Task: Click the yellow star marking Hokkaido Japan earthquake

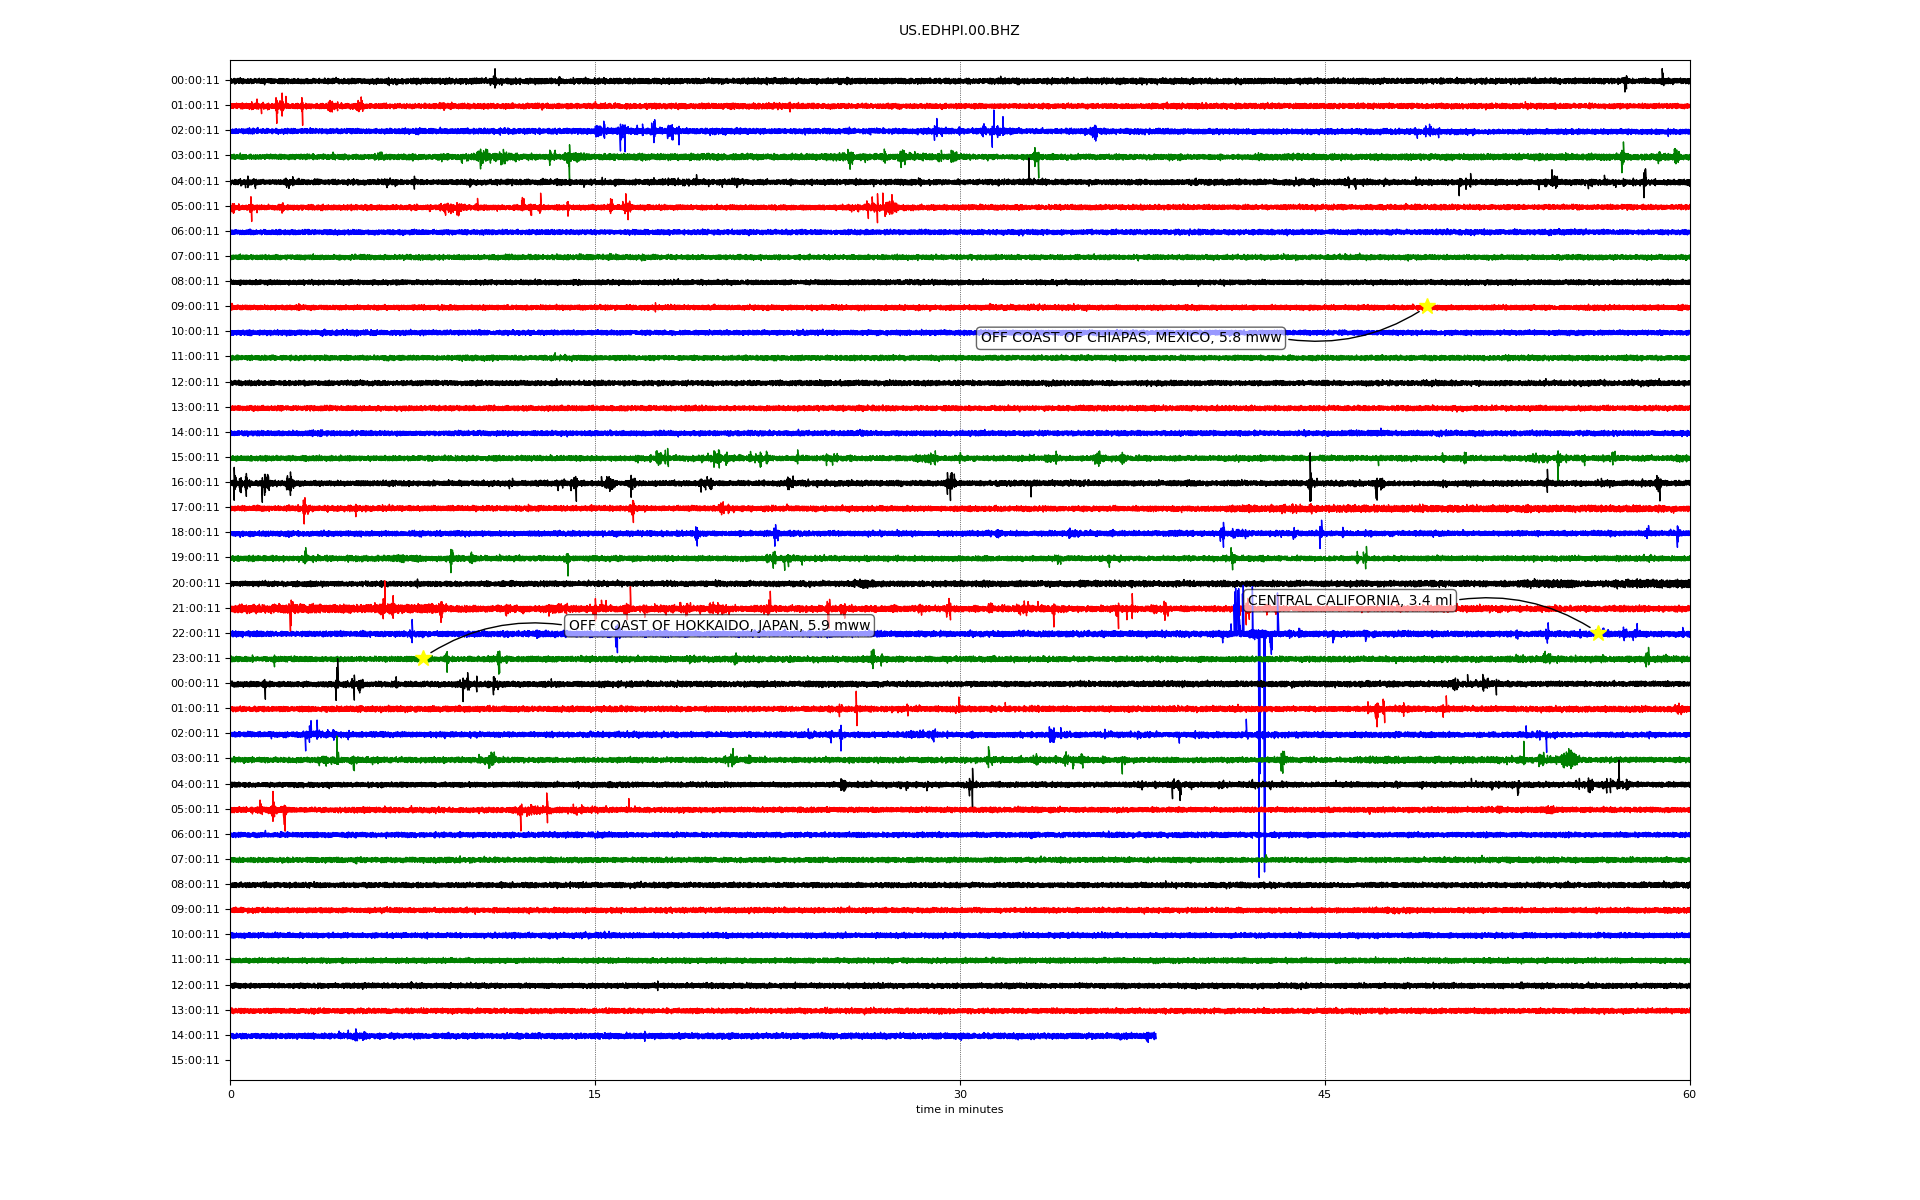Action: pyautogui.click(x=423, y=658)
